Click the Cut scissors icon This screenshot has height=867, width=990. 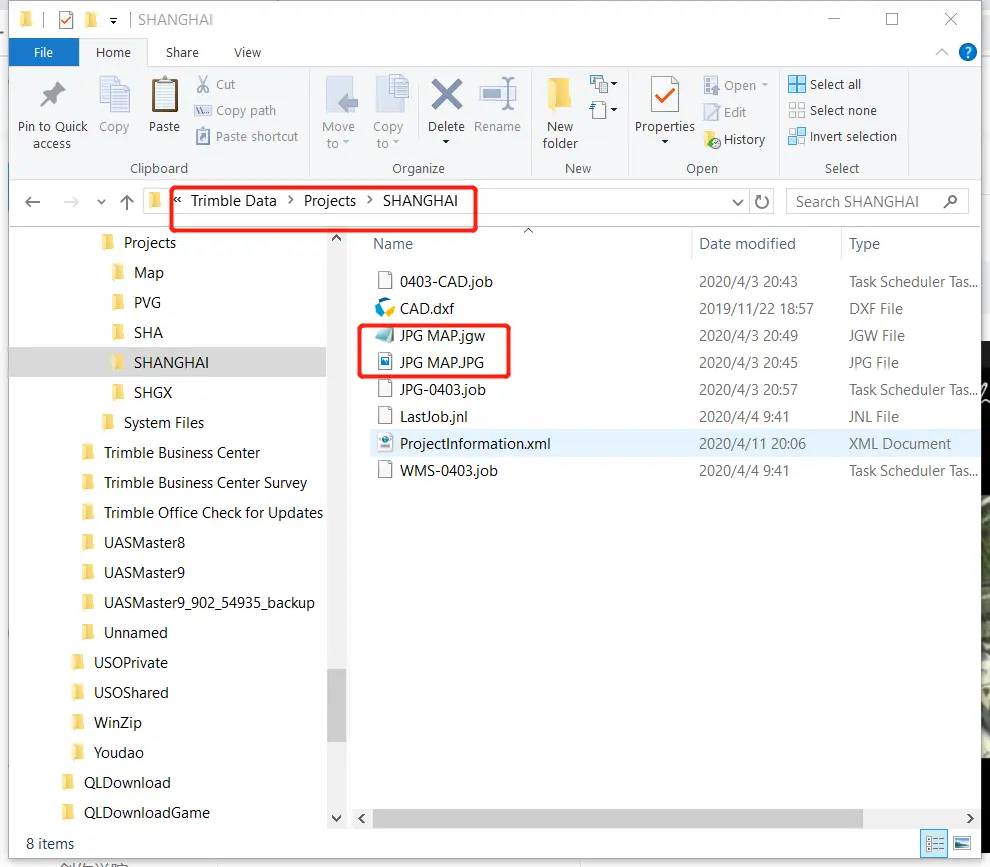(203, 84)
